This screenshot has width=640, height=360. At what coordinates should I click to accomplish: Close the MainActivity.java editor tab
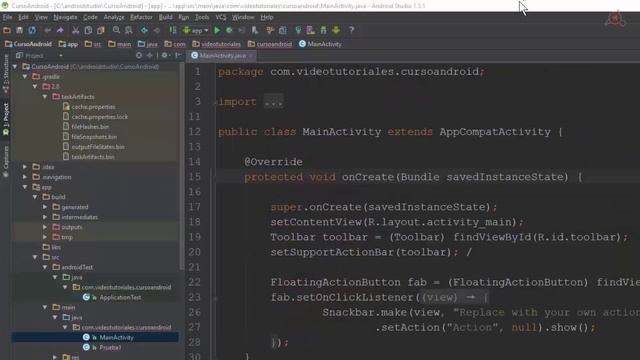pos(251,56)
